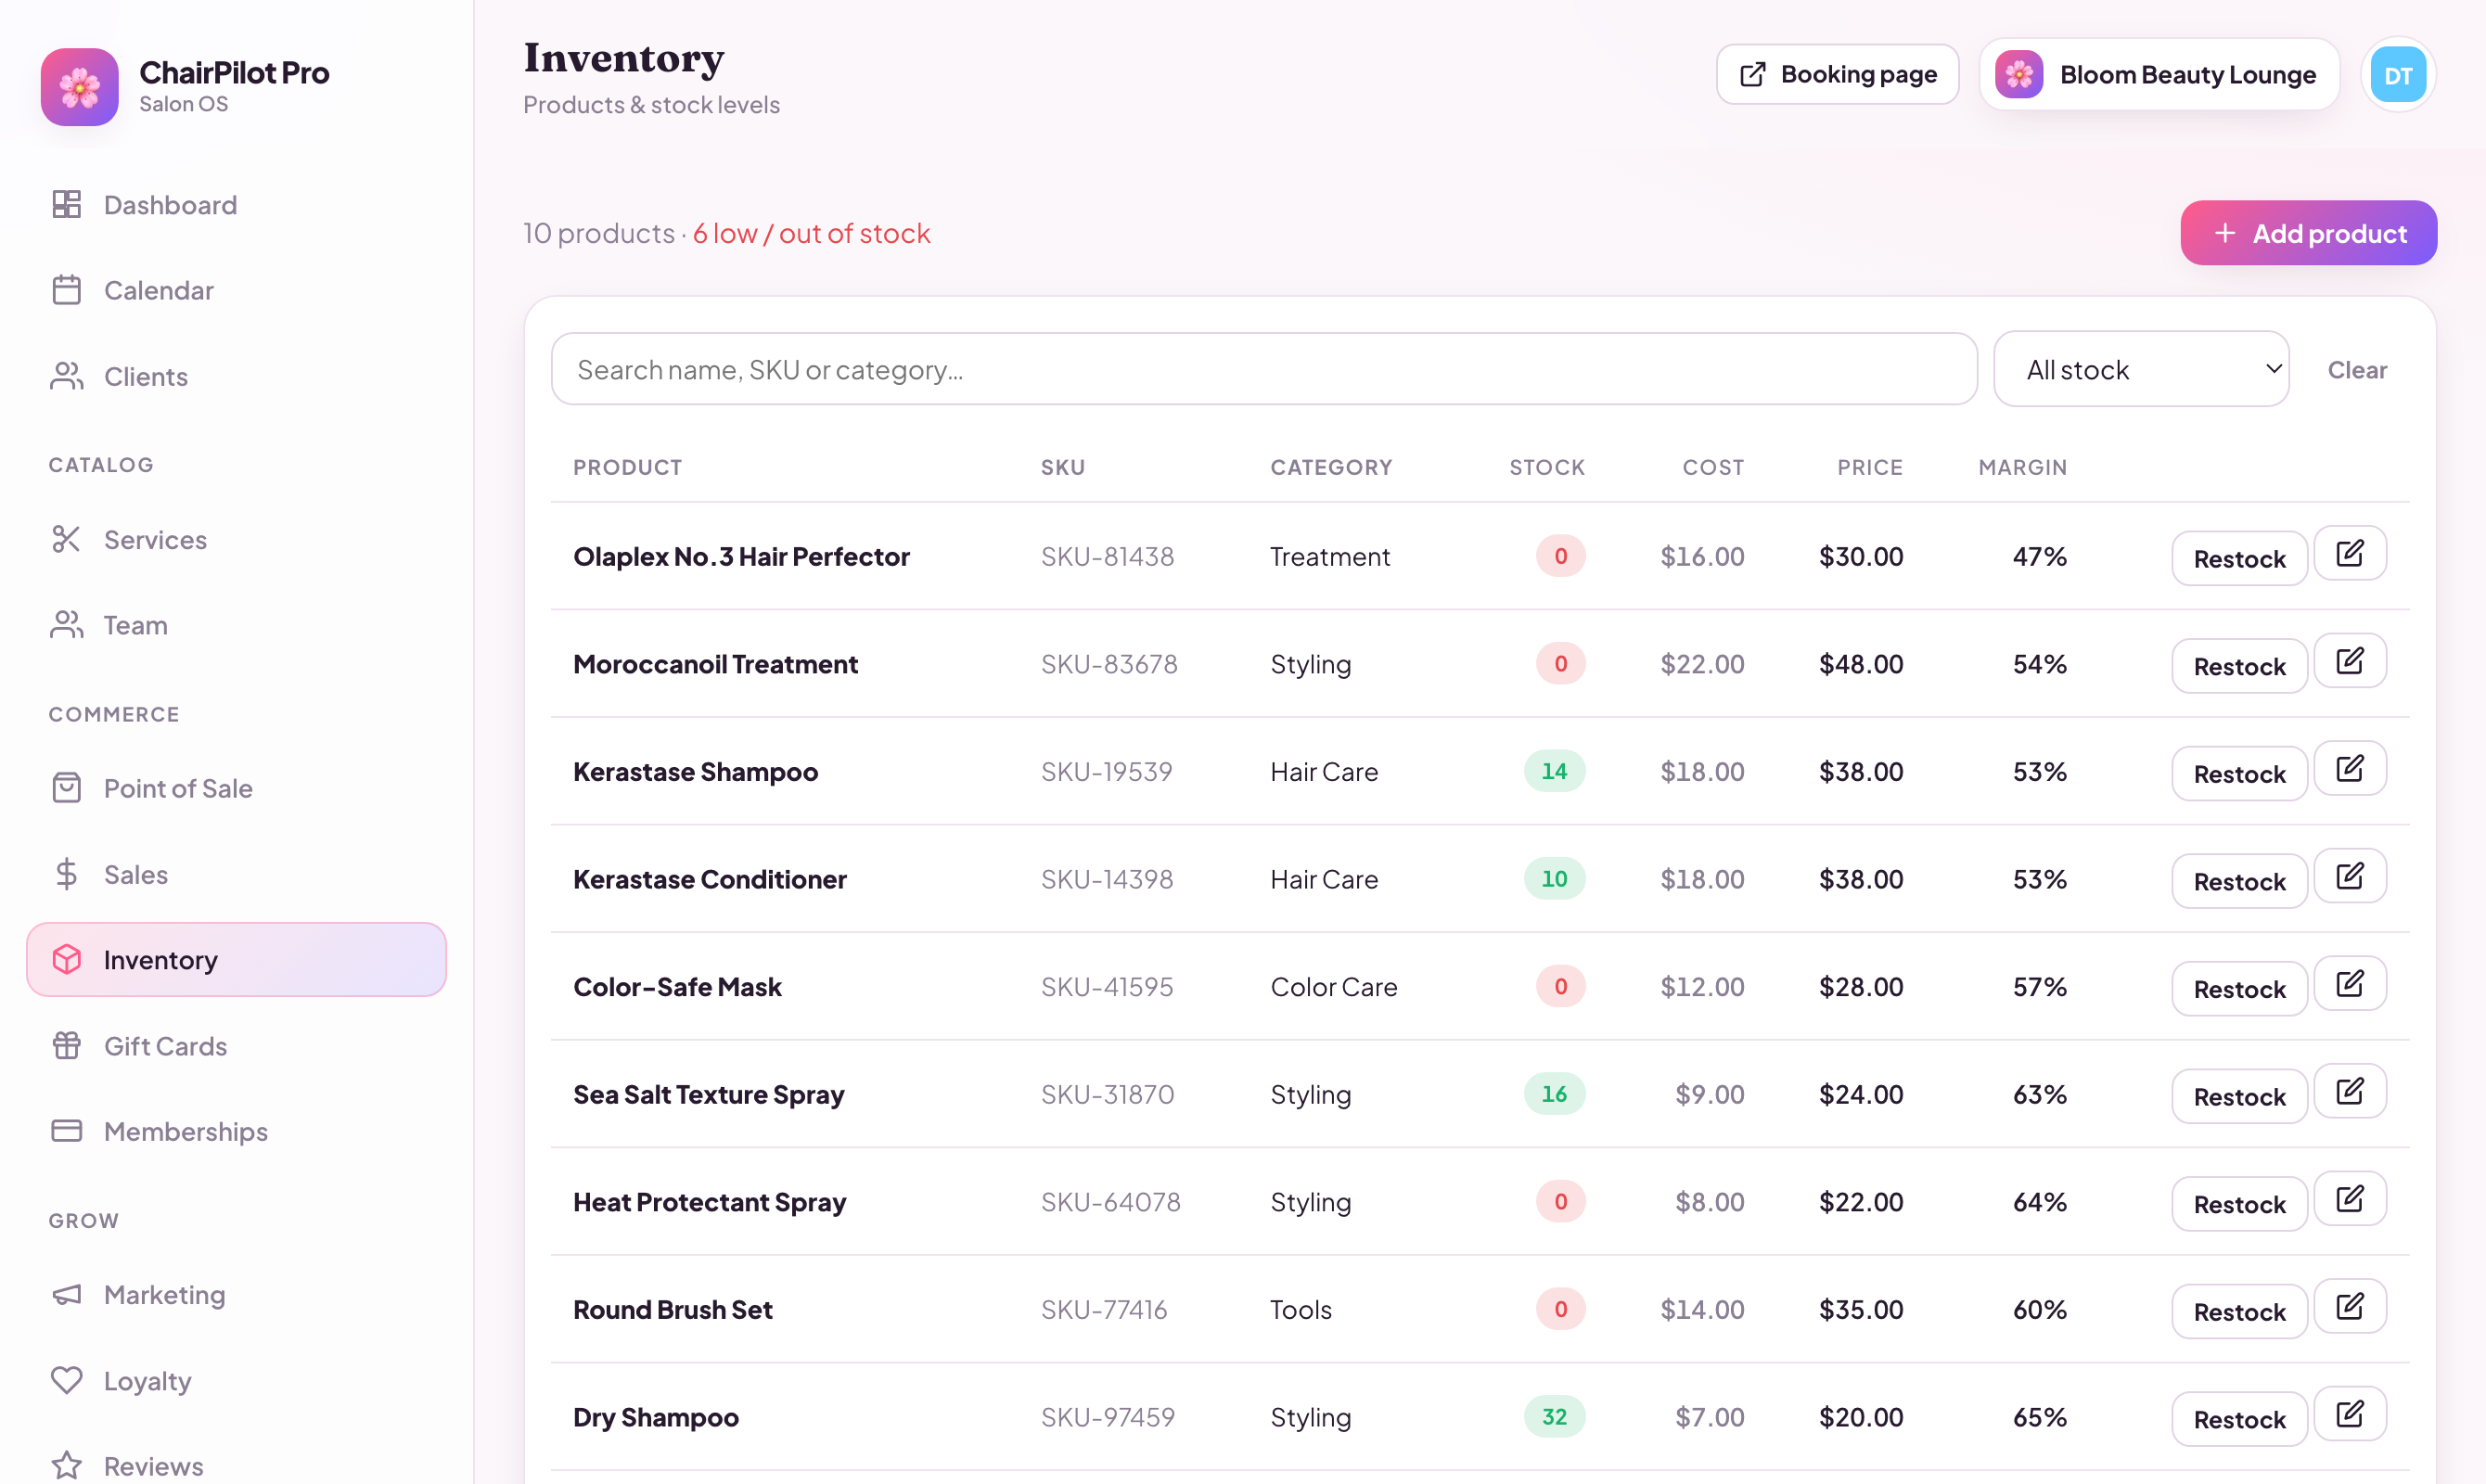The width and height of the screenshot is (2486, 1484).
Task: Open the Booking page link
Action: point(1837,75)
